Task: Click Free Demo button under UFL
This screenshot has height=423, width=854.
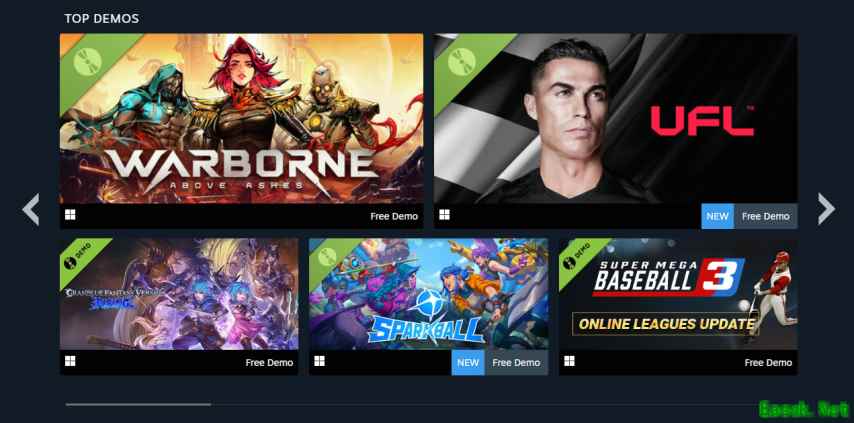Action: 765,216
